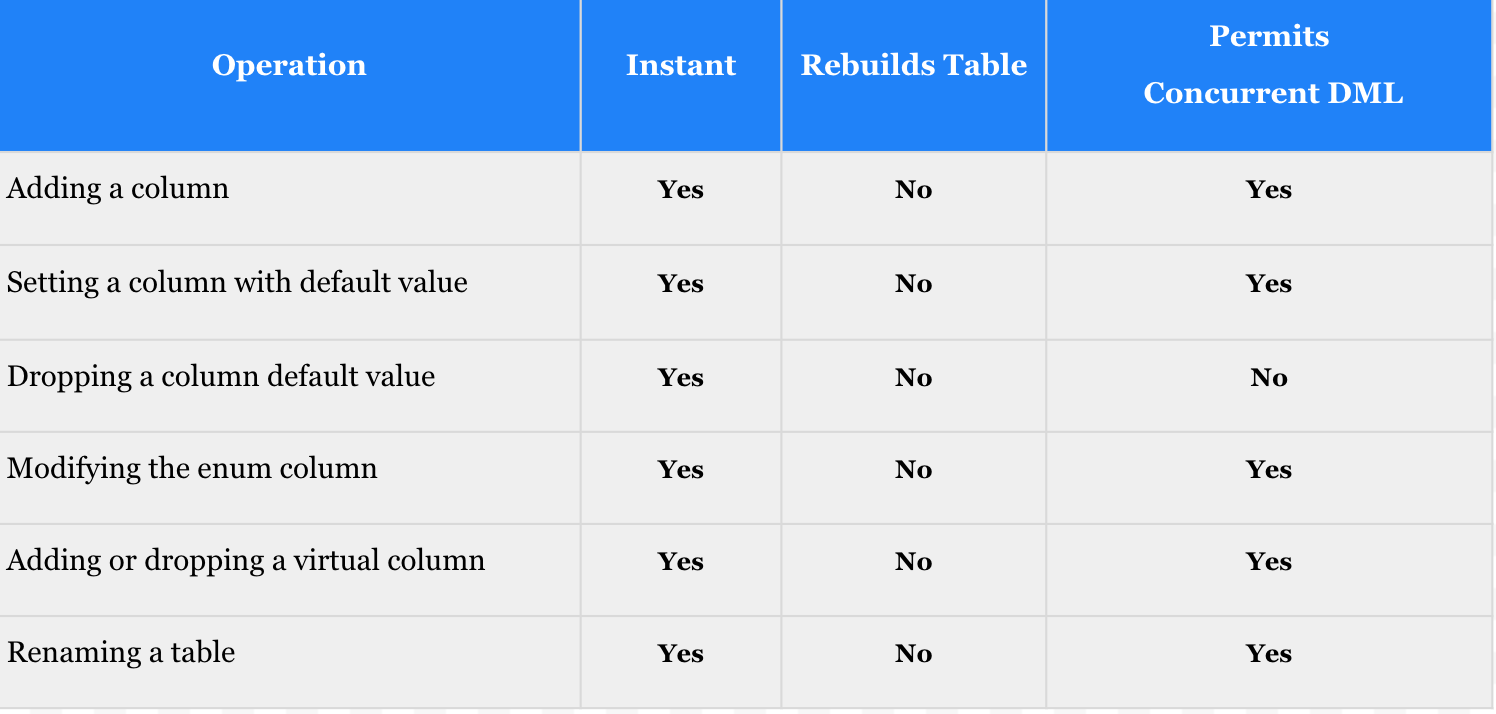Select 'Adding or dropping a virtual column'
The height and width of the screenshot is (714, 1496).
pyautogui.click(x=246, y=561)
